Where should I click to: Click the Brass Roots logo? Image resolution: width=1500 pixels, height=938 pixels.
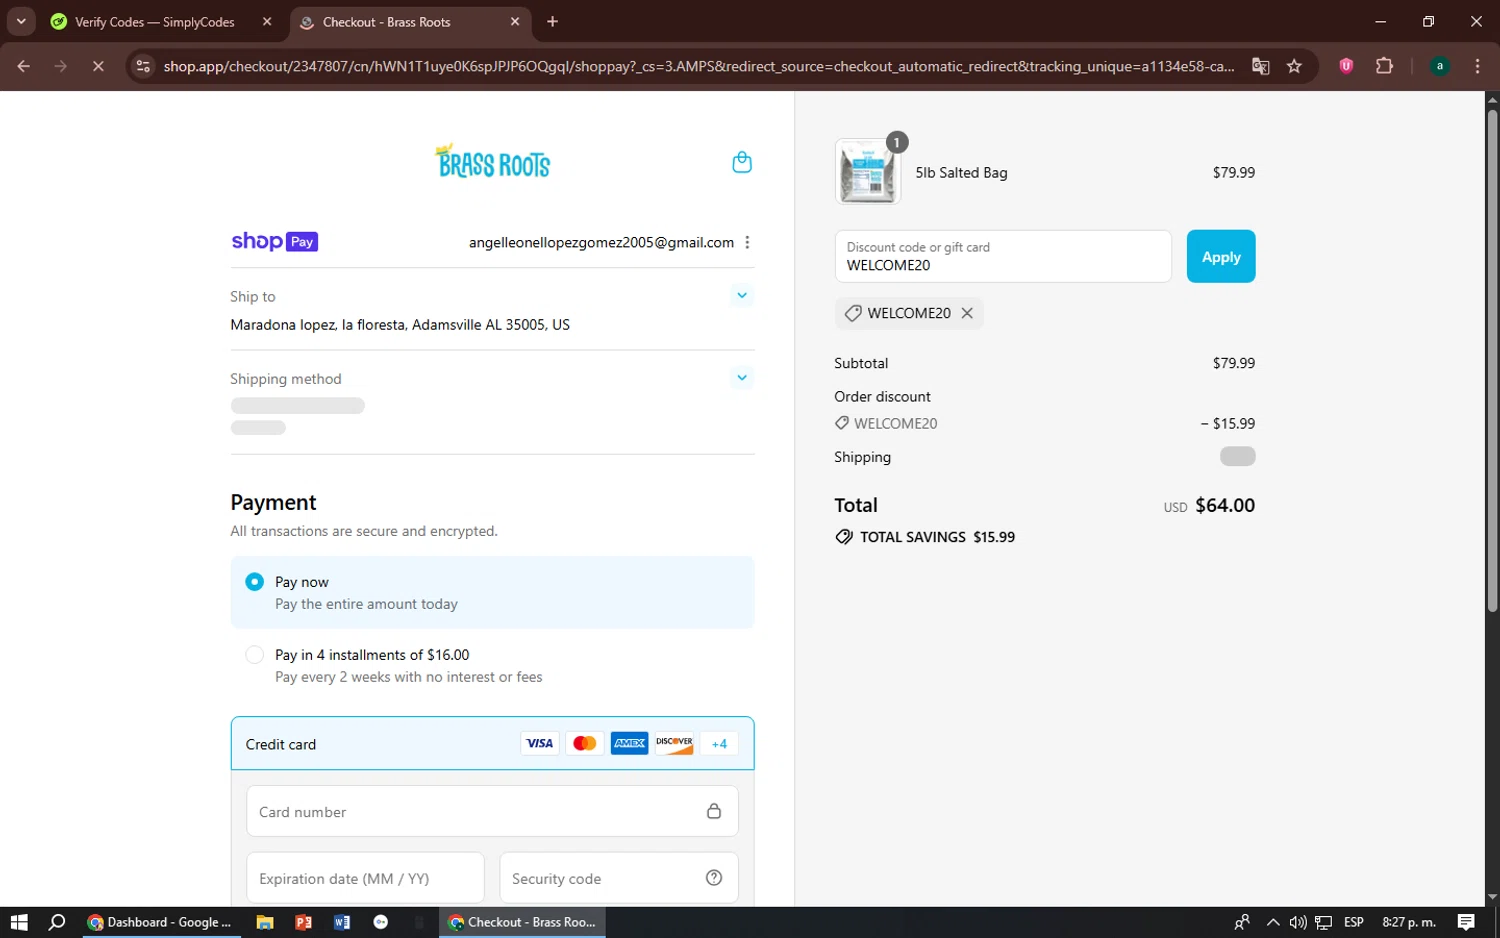point(493,161)
